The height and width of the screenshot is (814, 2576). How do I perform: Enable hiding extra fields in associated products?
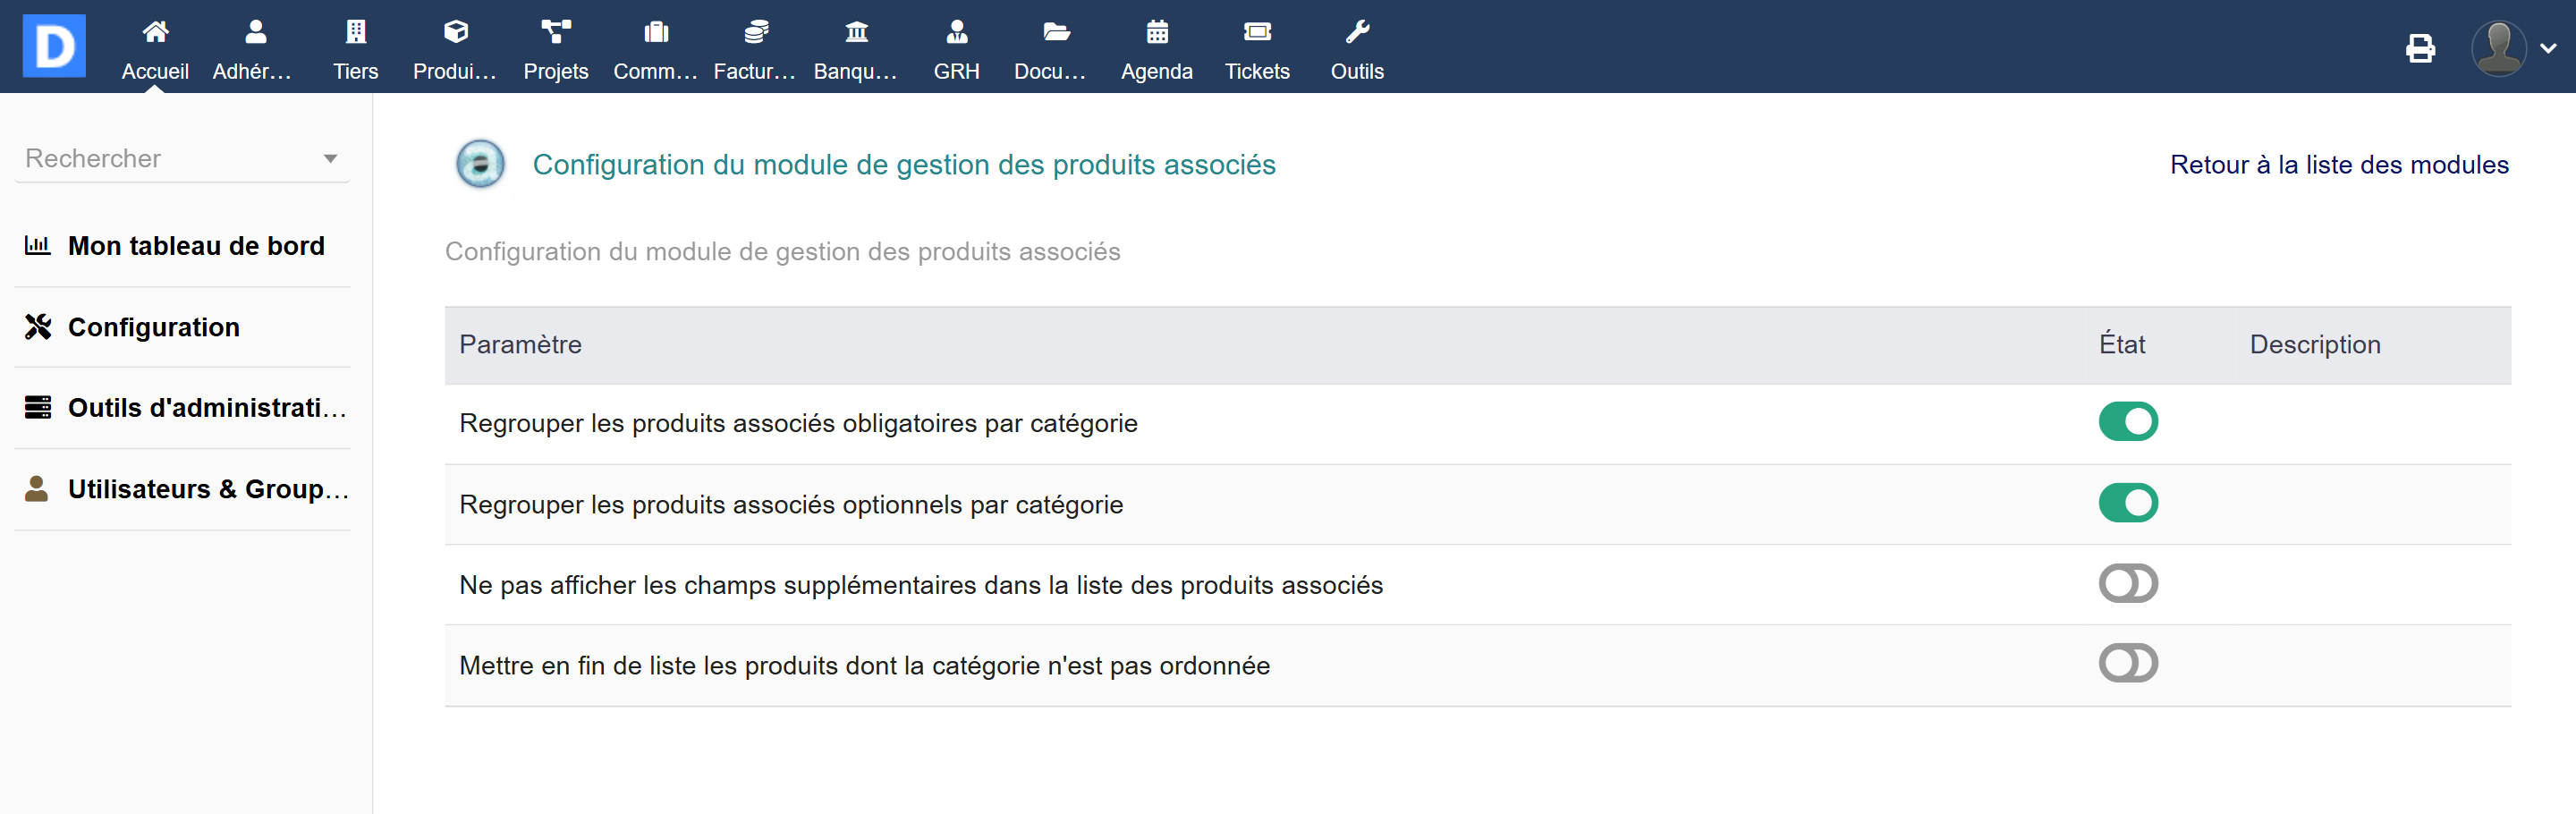pyautogui.click(x=2127, y=584)
